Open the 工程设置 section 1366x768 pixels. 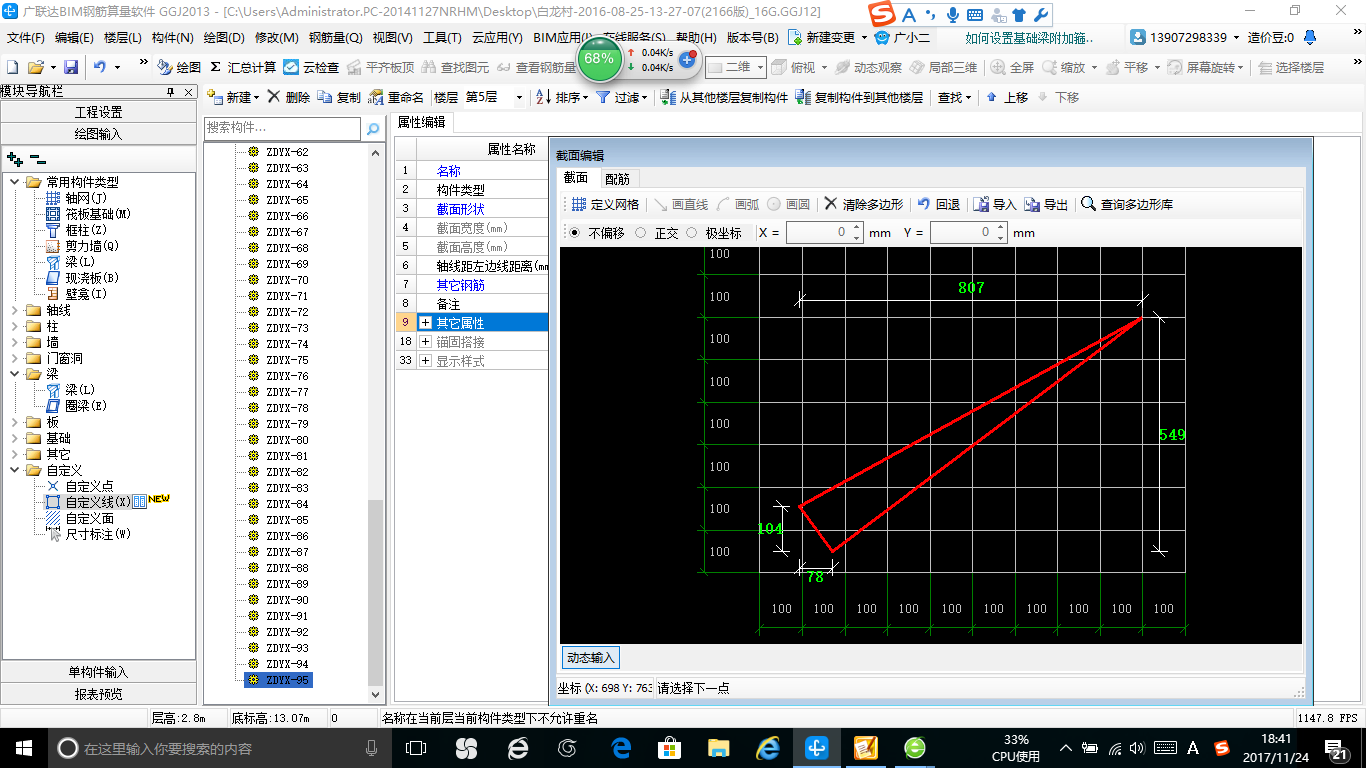(99, 112)
